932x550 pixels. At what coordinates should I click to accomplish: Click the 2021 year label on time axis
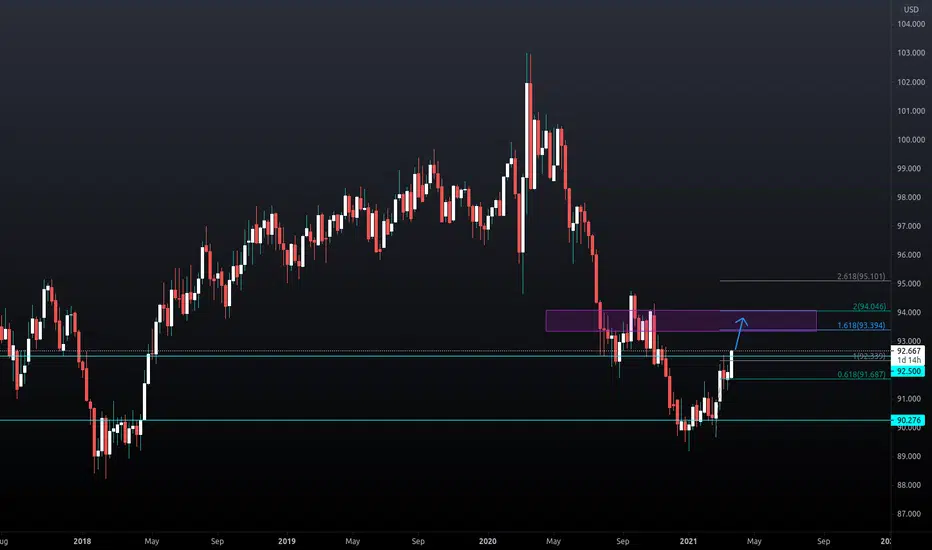point(688,541)
